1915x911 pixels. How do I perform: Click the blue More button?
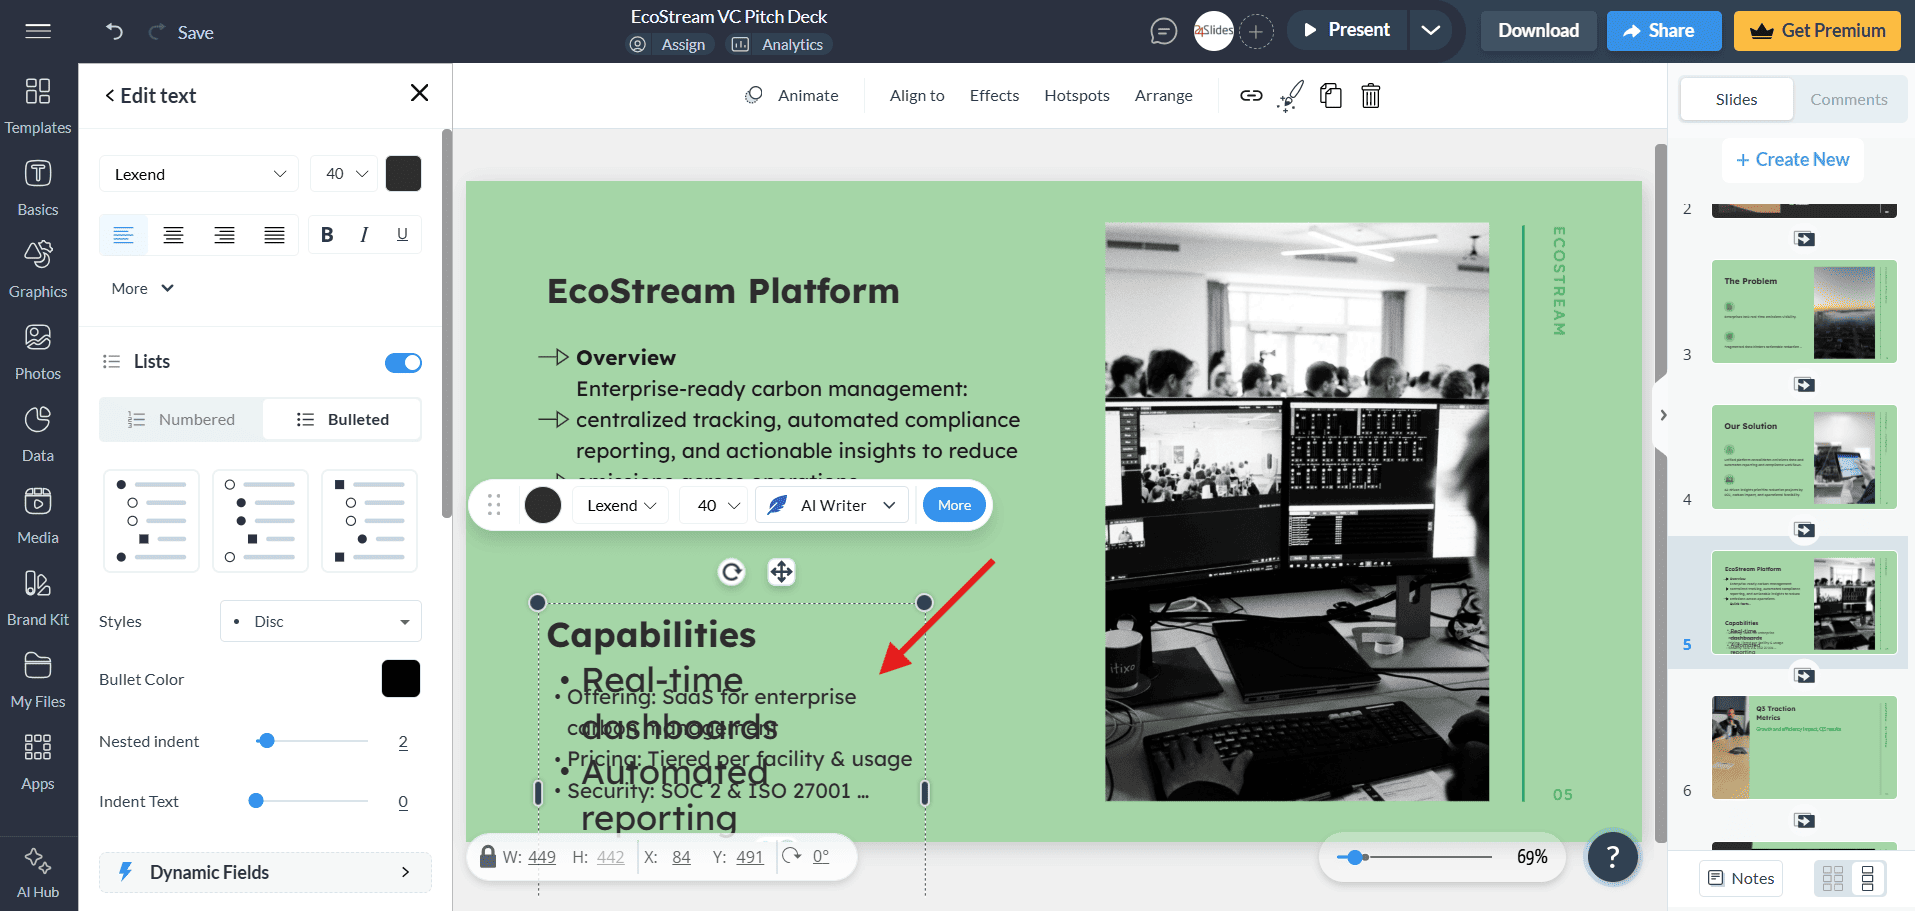point(954,506)
